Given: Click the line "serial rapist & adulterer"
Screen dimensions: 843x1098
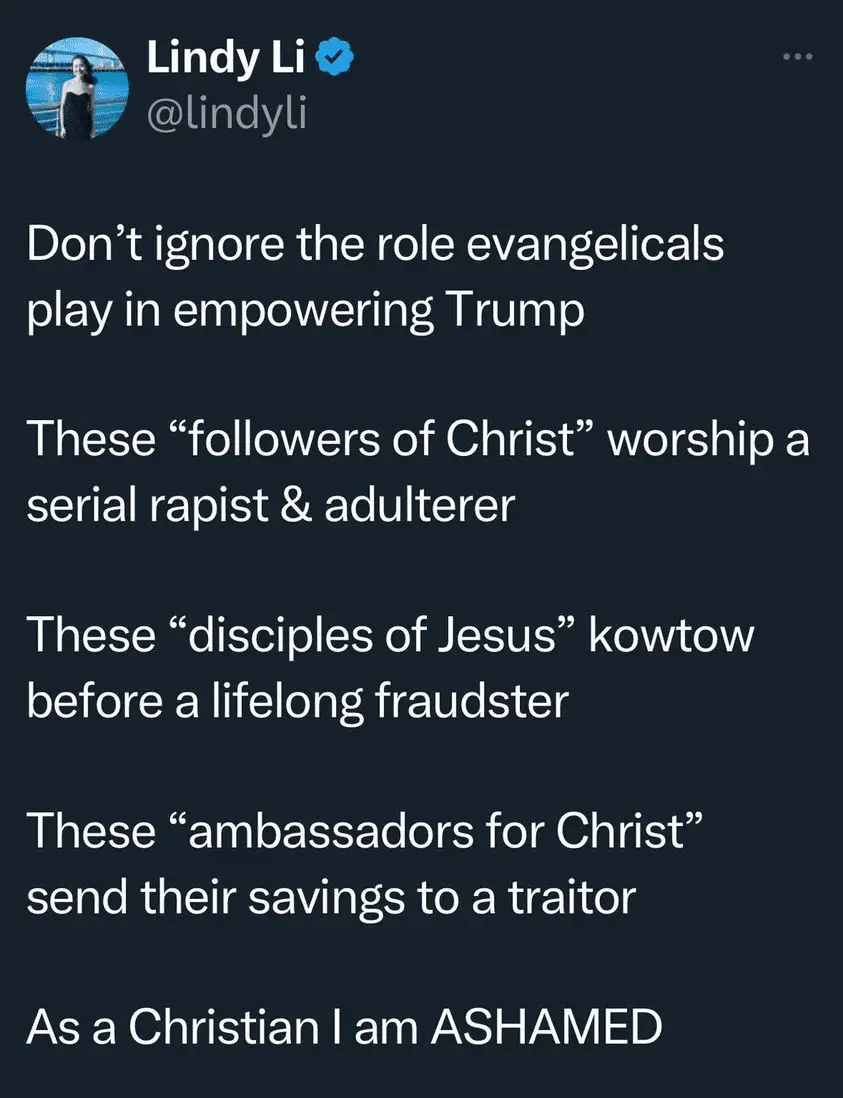Looking at the screenshot, I should 269,506.
